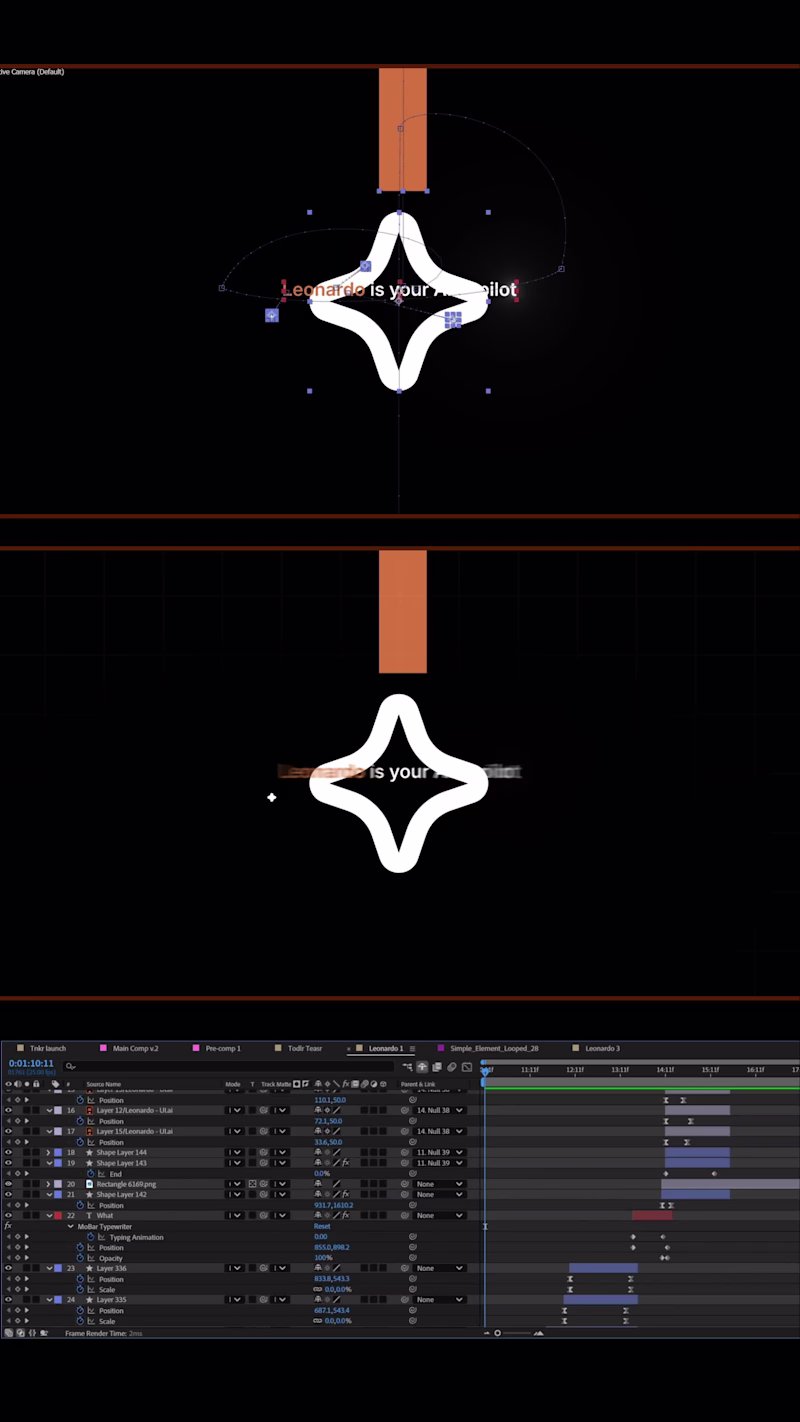Hide the What text layer
This screenshot has width=800, height=1422.
(9, 1215)
